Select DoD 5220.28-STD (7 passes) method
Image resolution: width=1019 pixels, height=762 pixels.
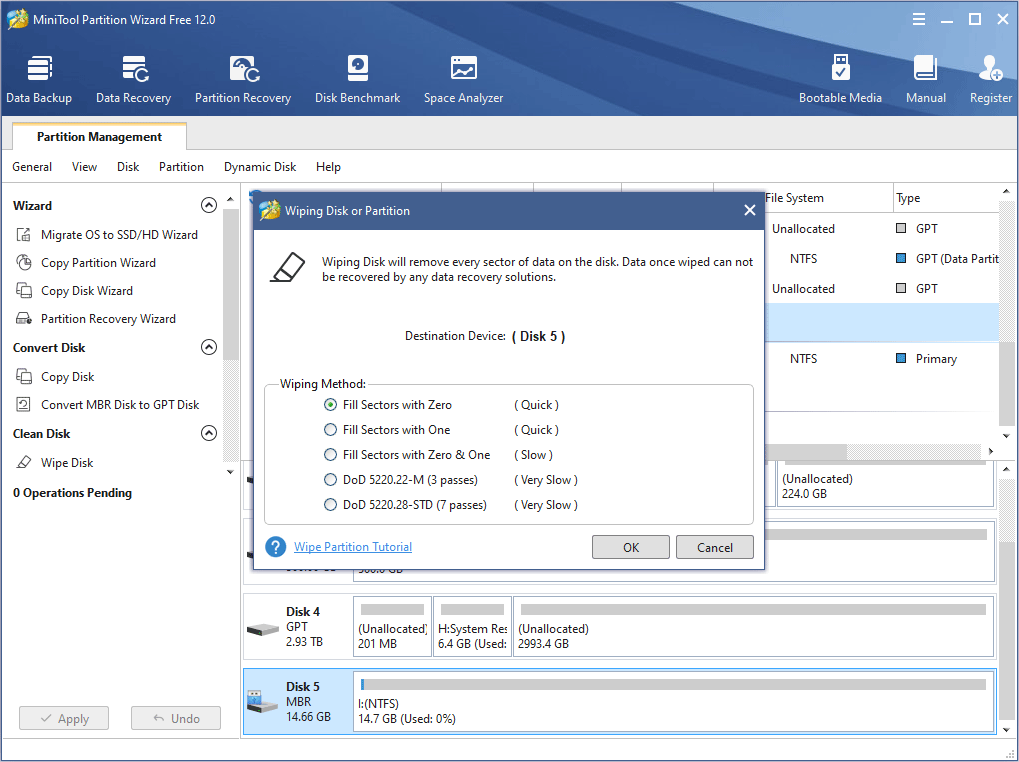[x=331, y=505]
